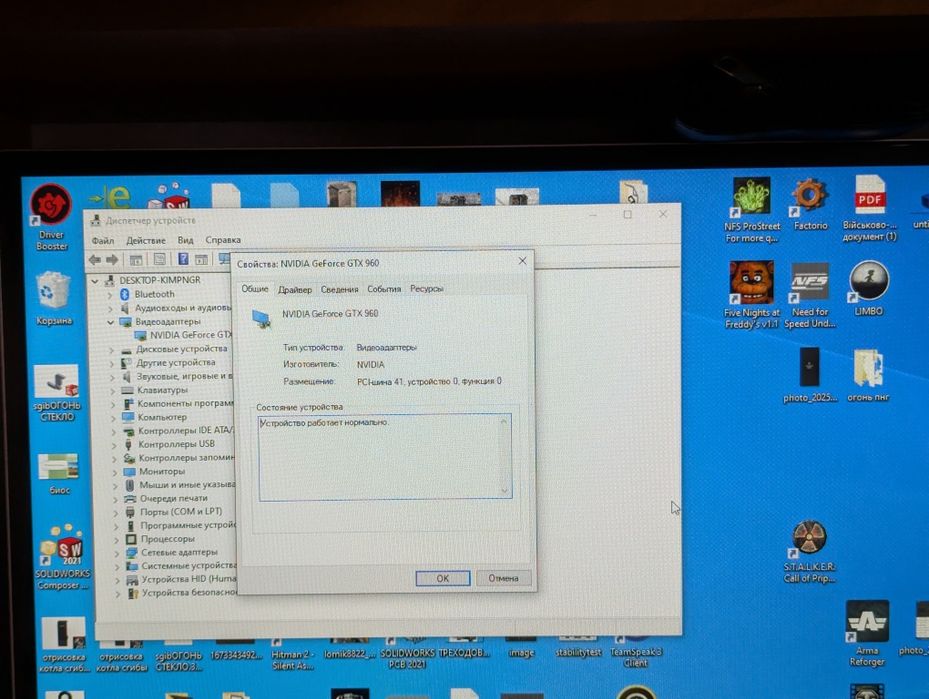
Task: Switch to the Драйвер tab
Action: [x=295, y=290]
